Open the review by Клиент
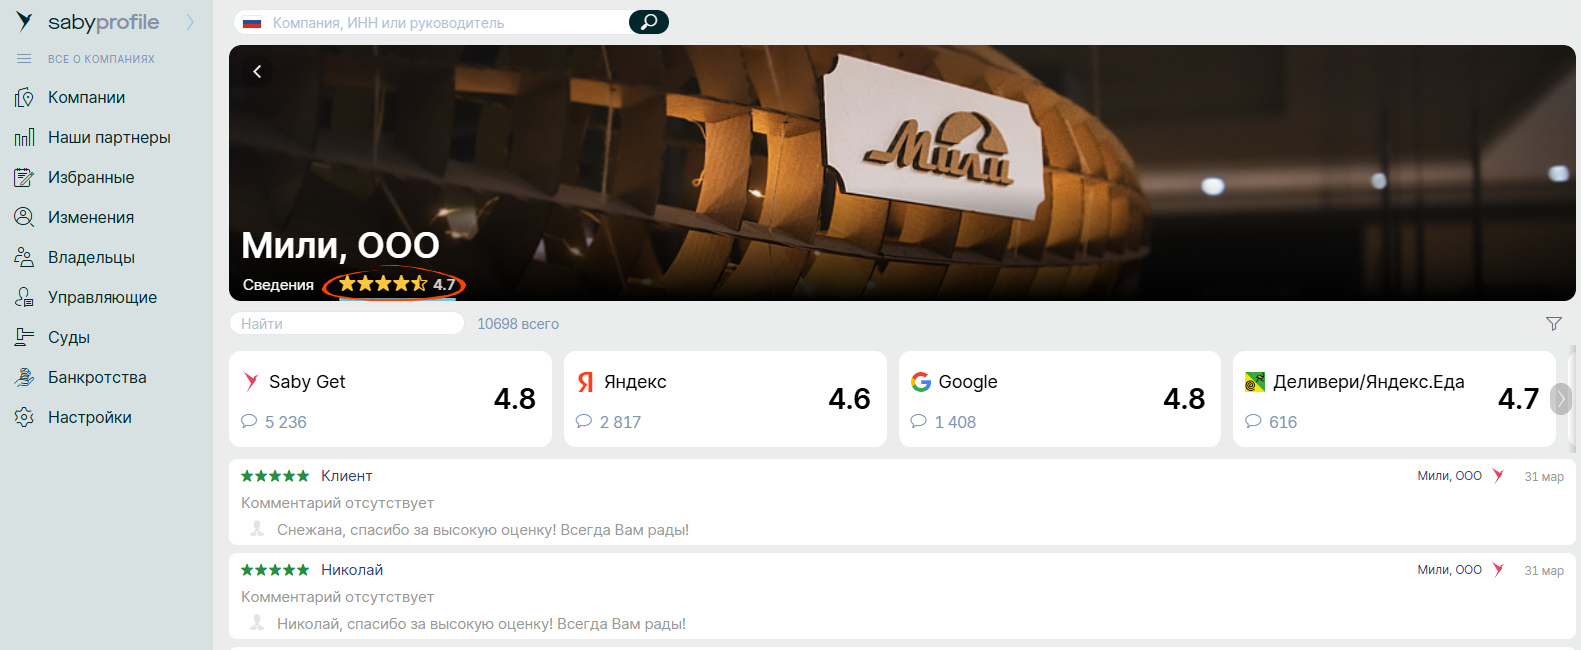 [902, 502]
